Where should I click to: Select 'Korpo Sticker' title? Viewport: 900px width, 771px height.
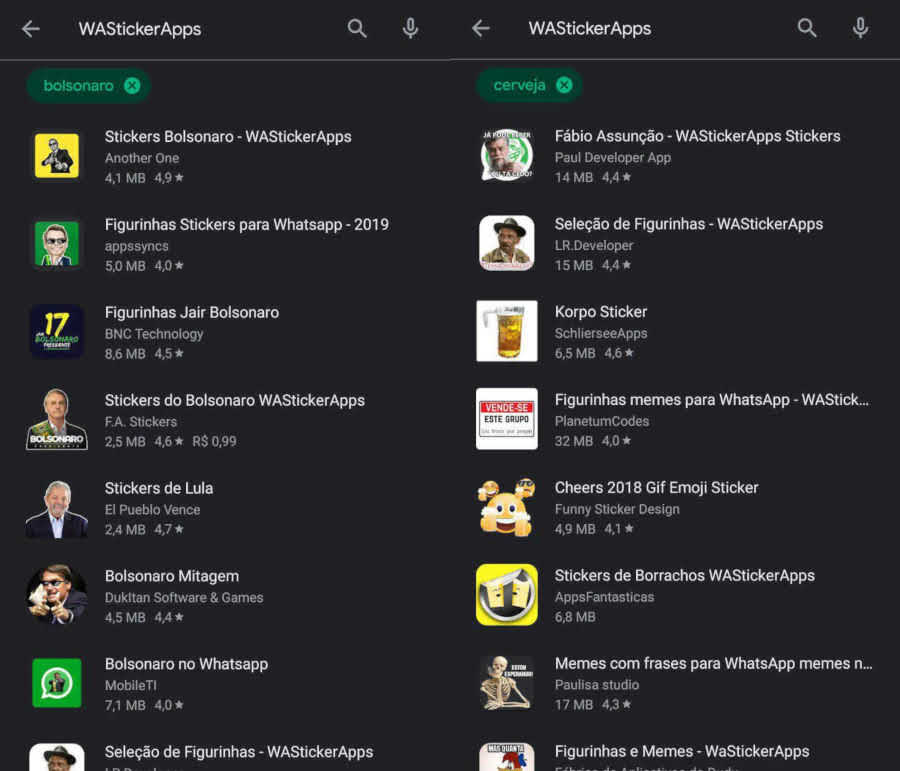tap(601, 312)
